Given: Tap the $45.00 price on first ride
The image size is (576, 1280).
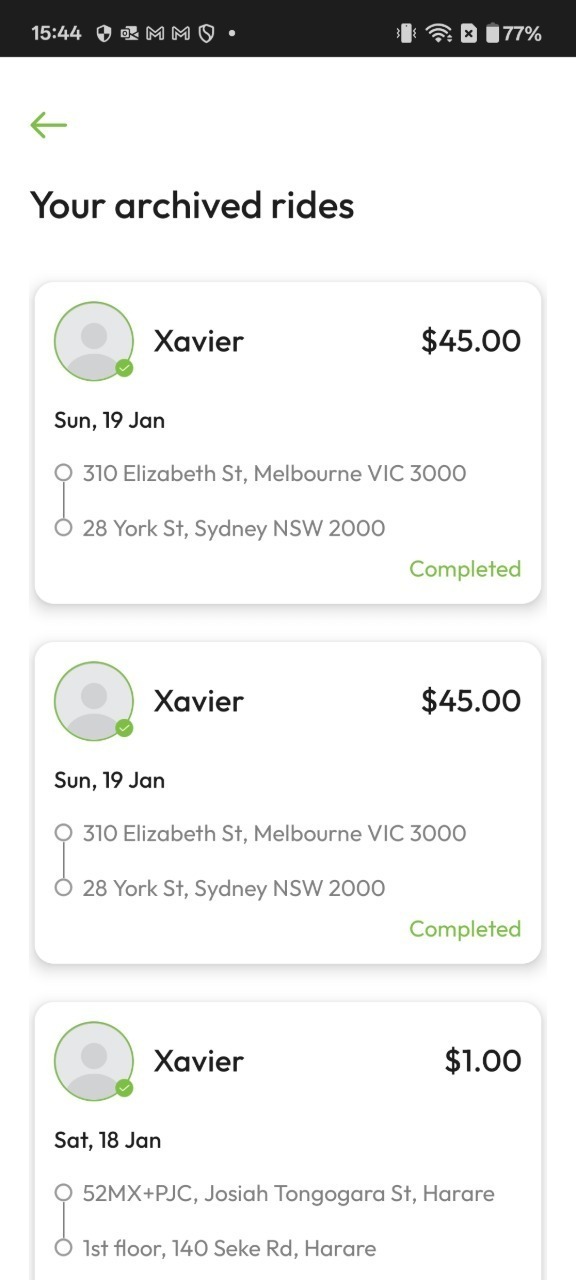Looking at the screenshot, I should click(x=471, y=341).
